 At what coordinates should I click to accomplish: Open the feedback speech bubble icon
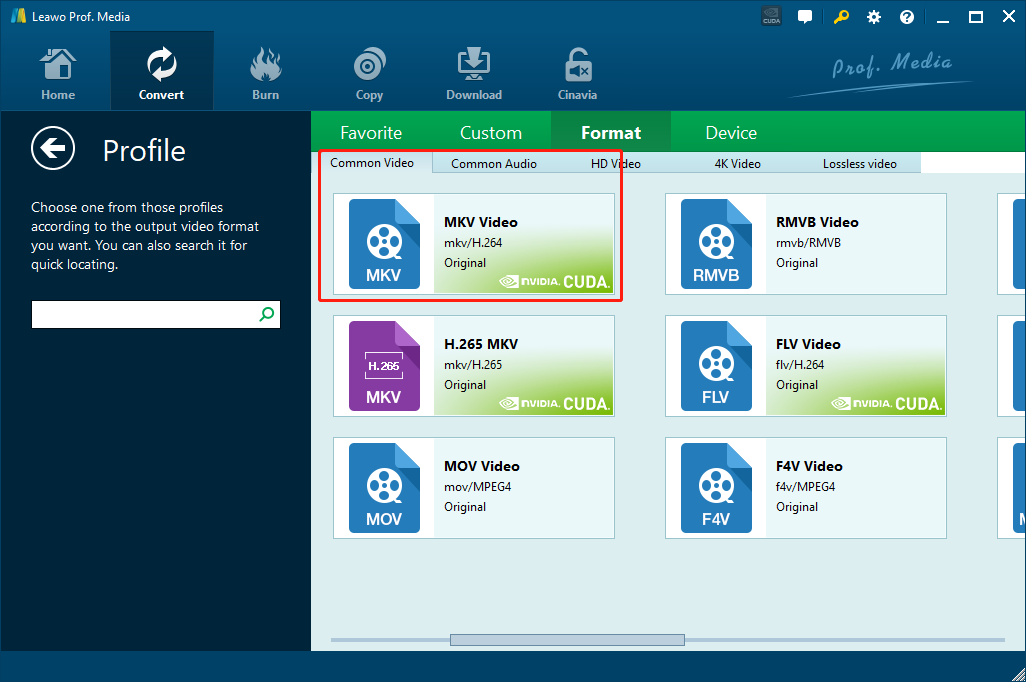coord(805,17)
